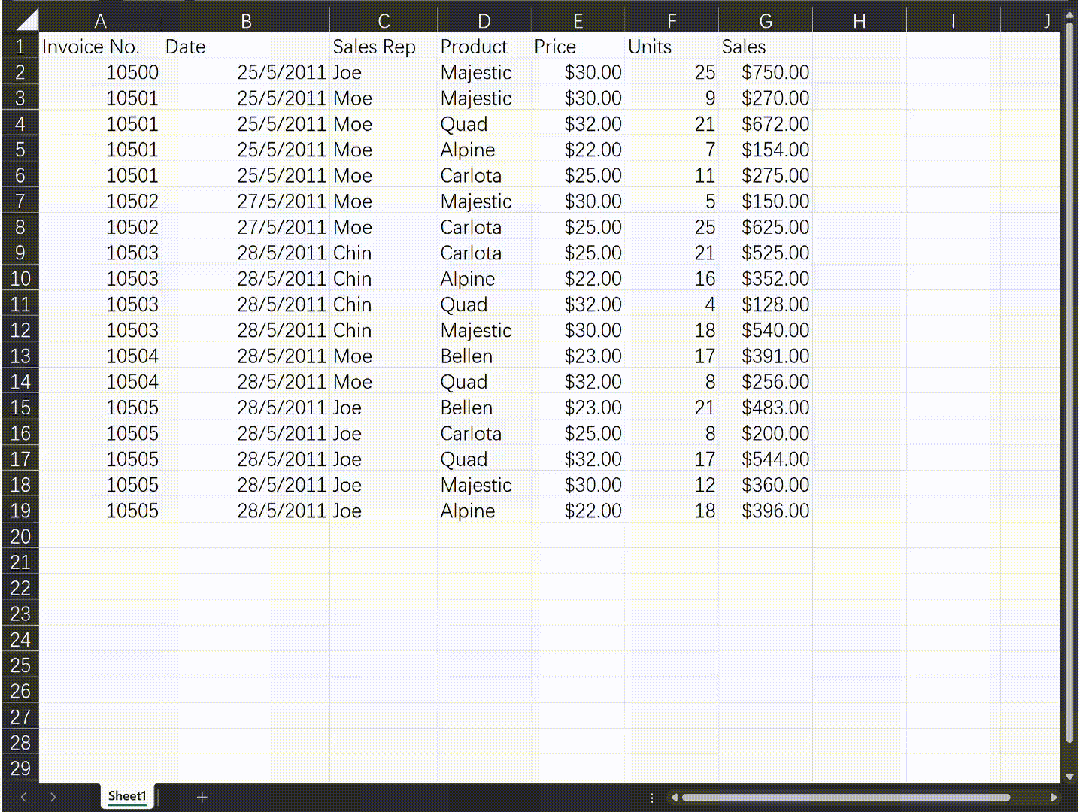1080x812 pixels.
Task: Click the vertical scrollbar down arrow
Action: (x=1069, y=770)
